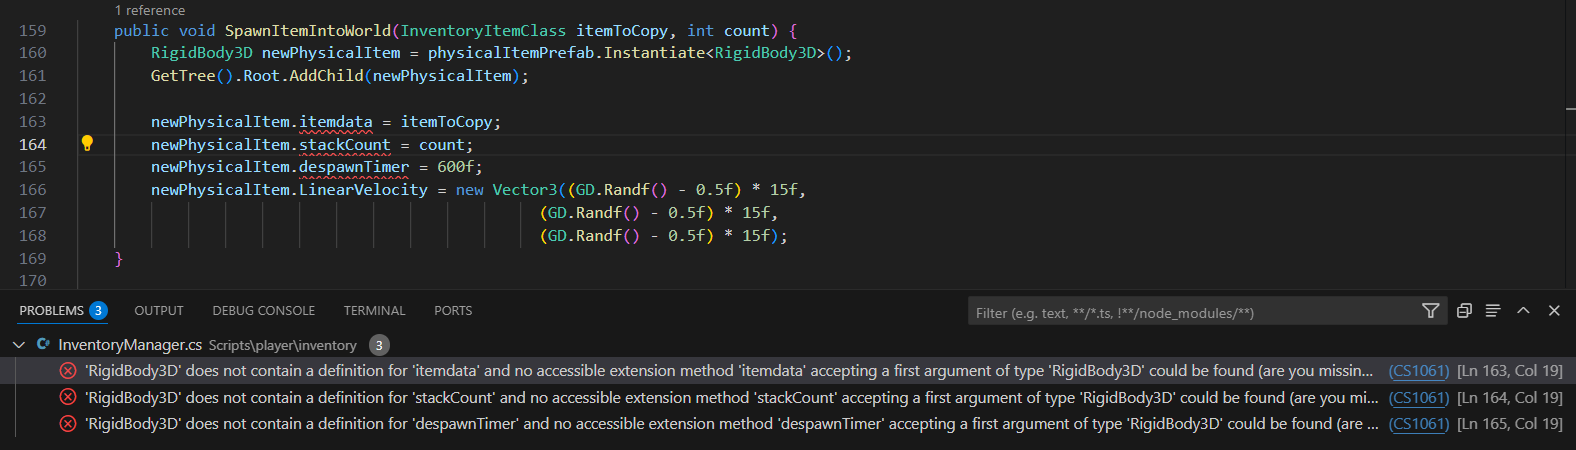Open the CS1061 link on Ln 165 error

1418,423
